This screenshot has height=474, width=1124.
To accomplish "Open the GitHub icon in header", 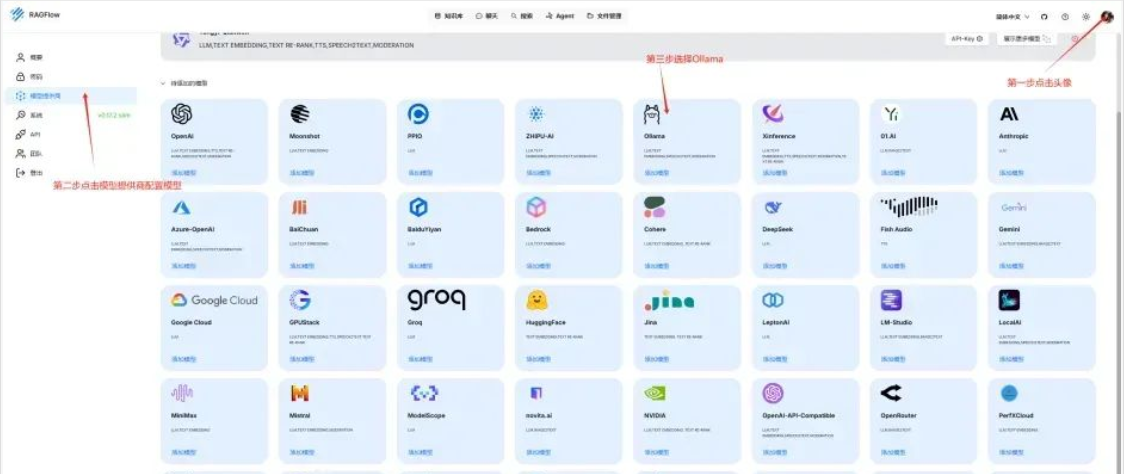I will point(1044,16).
